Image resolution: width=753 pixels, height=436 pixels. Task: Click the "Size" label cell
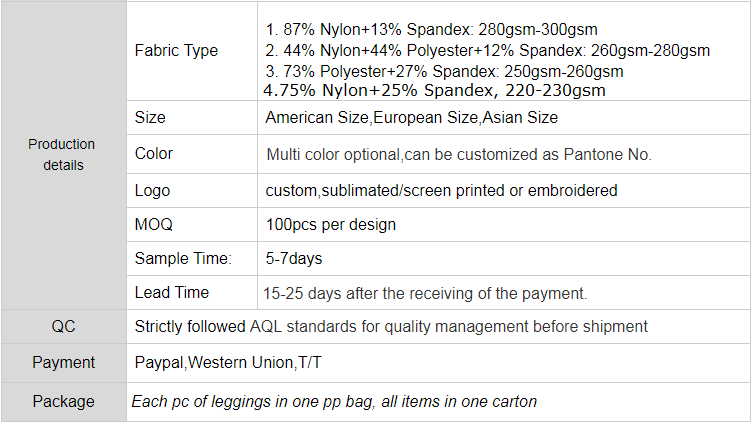point(150,117)
